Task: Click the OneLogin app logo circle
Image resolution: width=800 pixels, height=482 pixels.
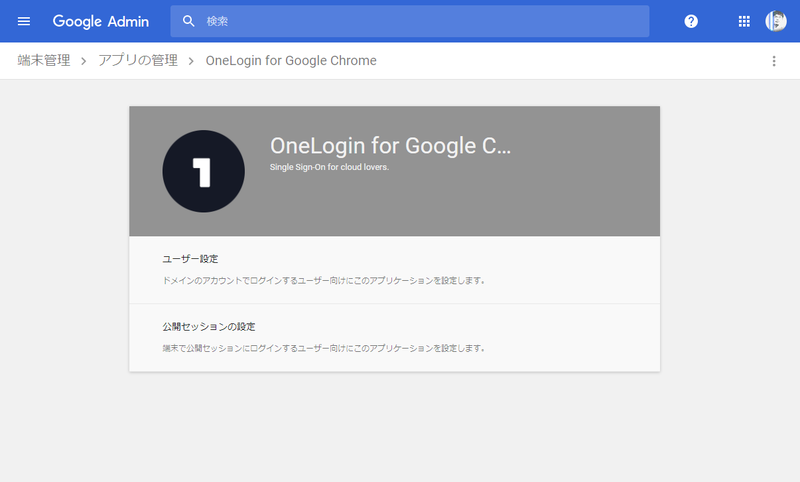Action: (204, 171)
